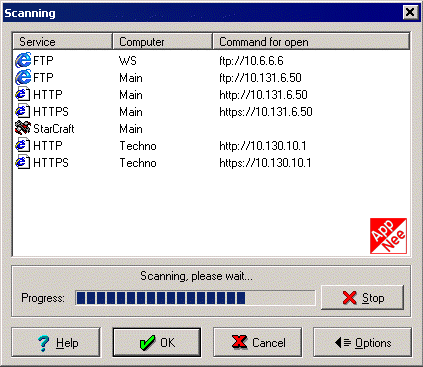423x367 pixels.
Task: Close the Scanning window
Action: (410, 12)
